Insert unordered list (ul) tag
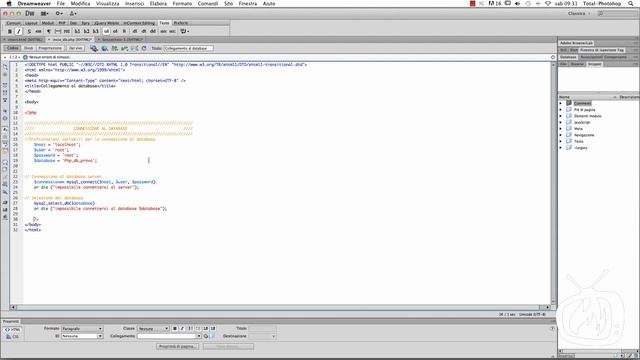Image resolution: width=640 pixels, height=360 pixels. (x=106, y=31)
